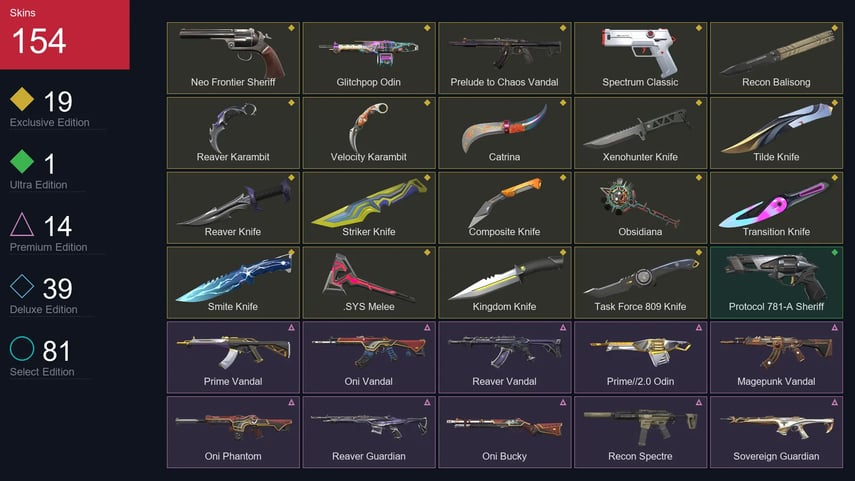Select the Reaver Karambit skin tile
This screenshot has height=481, width=855.
pos(233,133)
